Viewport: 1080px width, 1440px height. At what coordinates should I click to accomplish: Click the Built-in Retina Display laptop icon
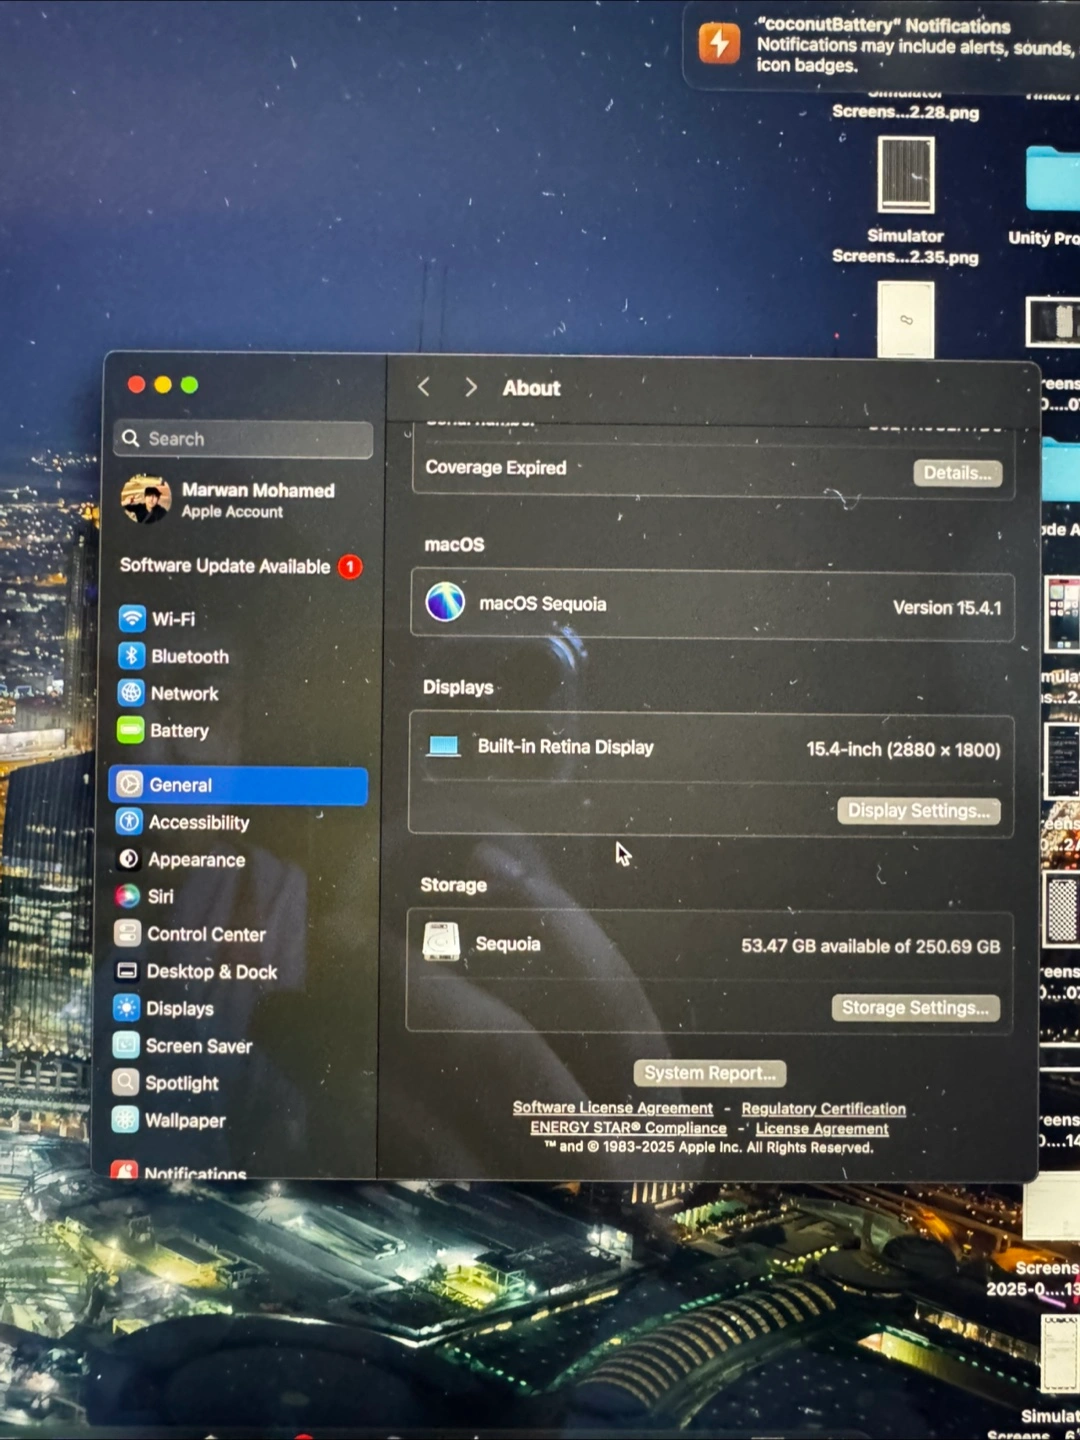(x=443, y=746)
